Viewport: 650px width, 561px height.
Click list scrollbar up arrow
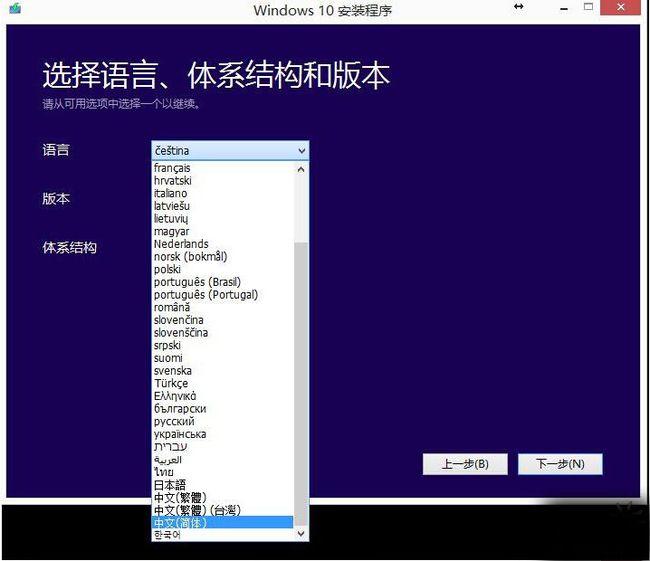pyautogui.click(x=301, y=169)
